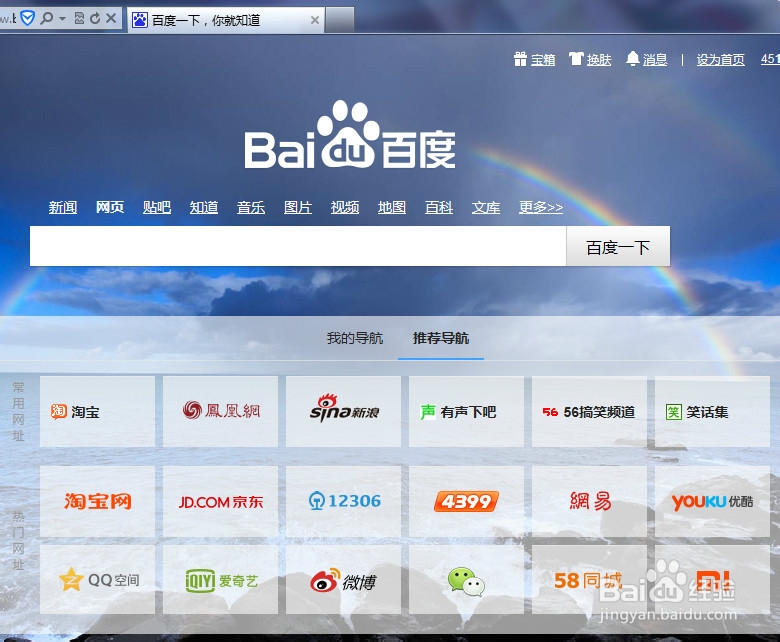Open the 58同城 tile
The width and height of the screenshot is (780, 642).
pos(589,580)
